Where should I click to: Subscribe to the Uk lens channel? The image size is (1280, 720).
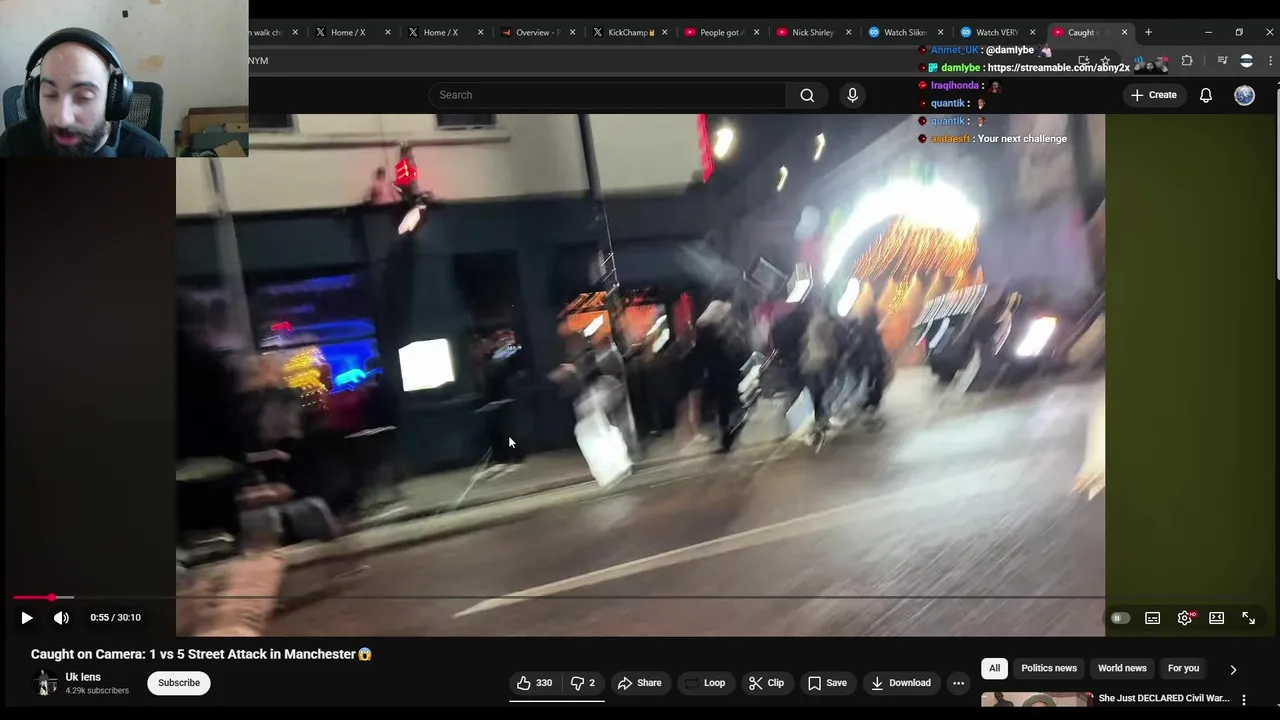tap(179, 683)
